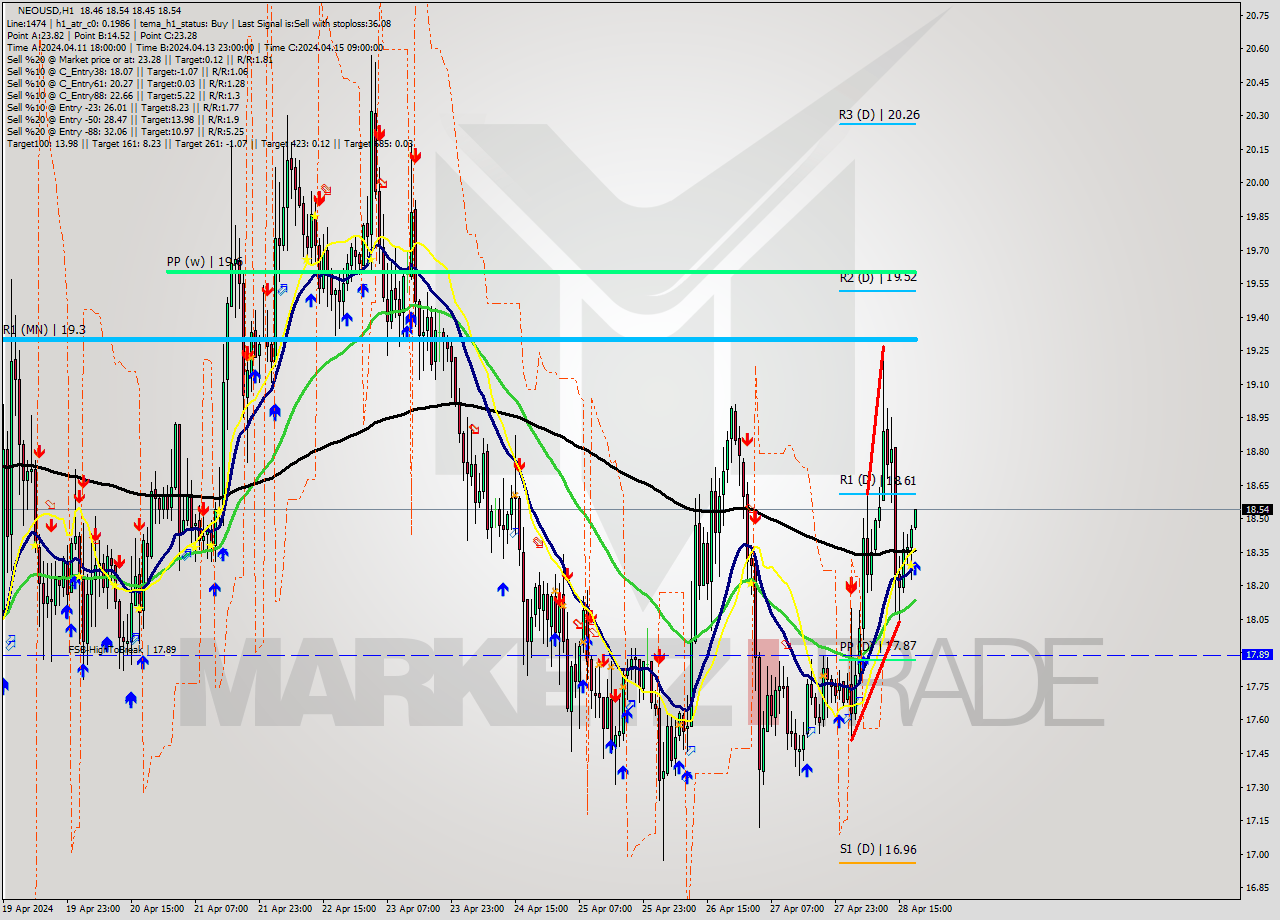
Task: Click the 'Sell %10 @ C_Entry38: 18.07' row
Action: click(x=127, y=71)
